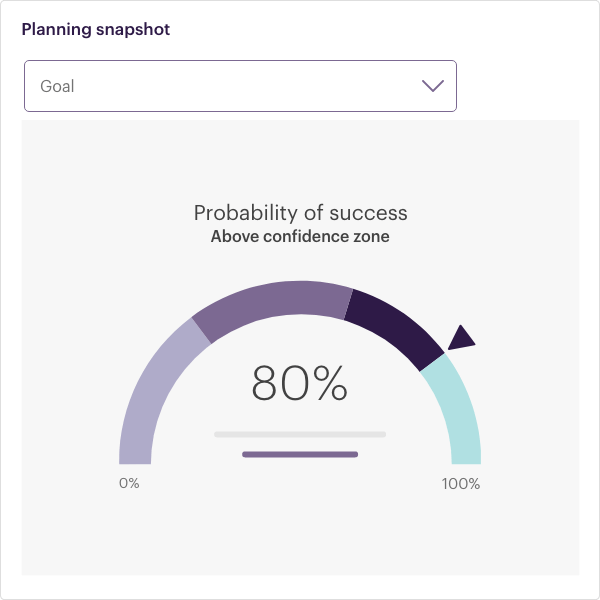Click the boundary between dark and teal segments
The height and width of the screenshot is (600, 600).
[x=432, y=362]
